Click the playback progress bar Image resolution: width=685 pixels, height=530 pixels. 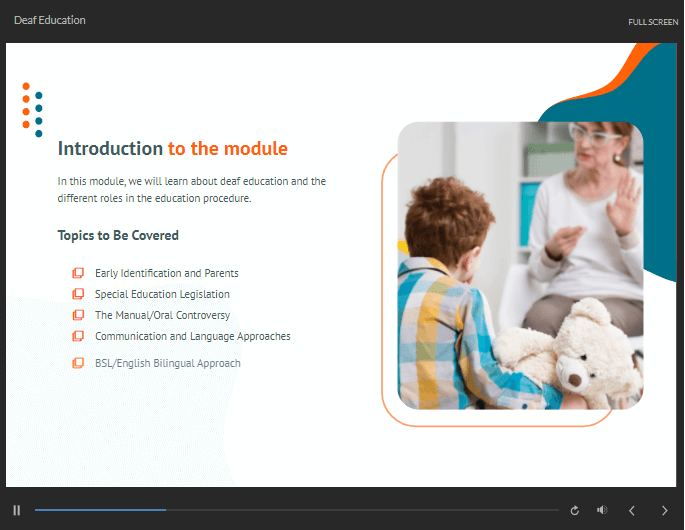[x=296, y=510]
